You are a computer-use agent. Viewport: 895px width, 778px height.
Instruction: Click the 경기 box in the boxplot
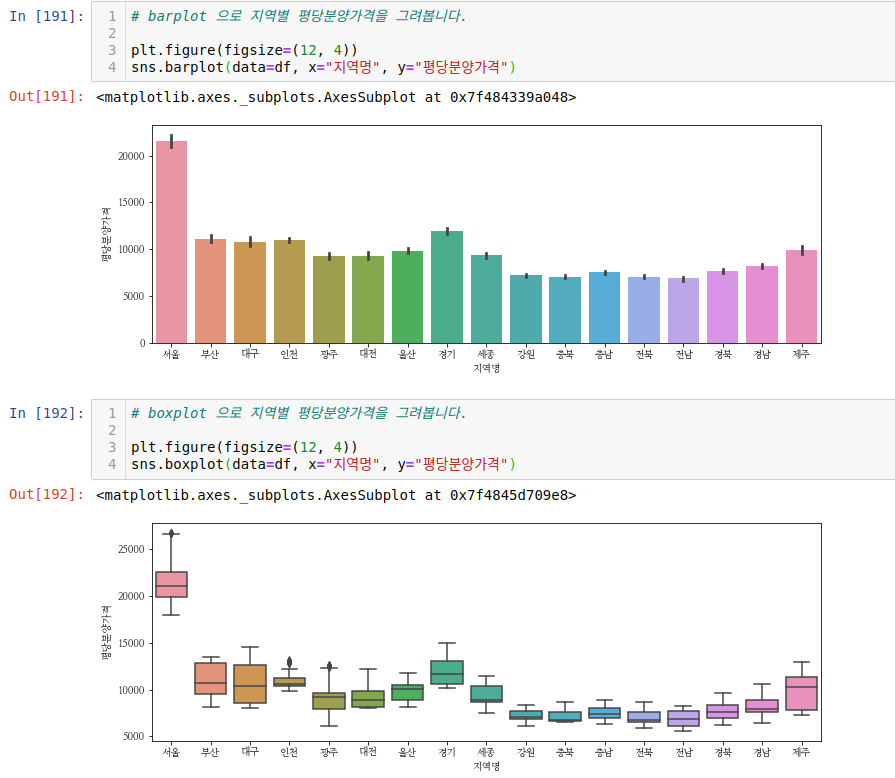click(x=447, y=672)
